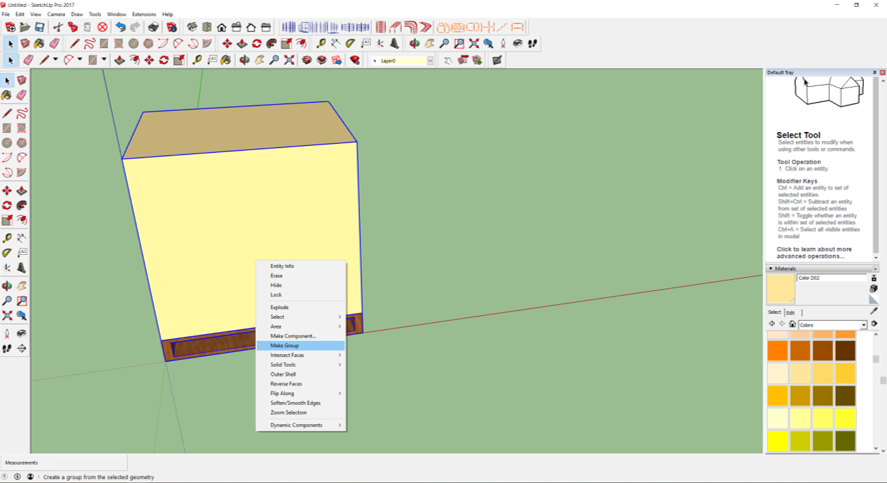
Task: Follow 'Click to learn about more advanced operations' link
Action: [x=814, y=253]
